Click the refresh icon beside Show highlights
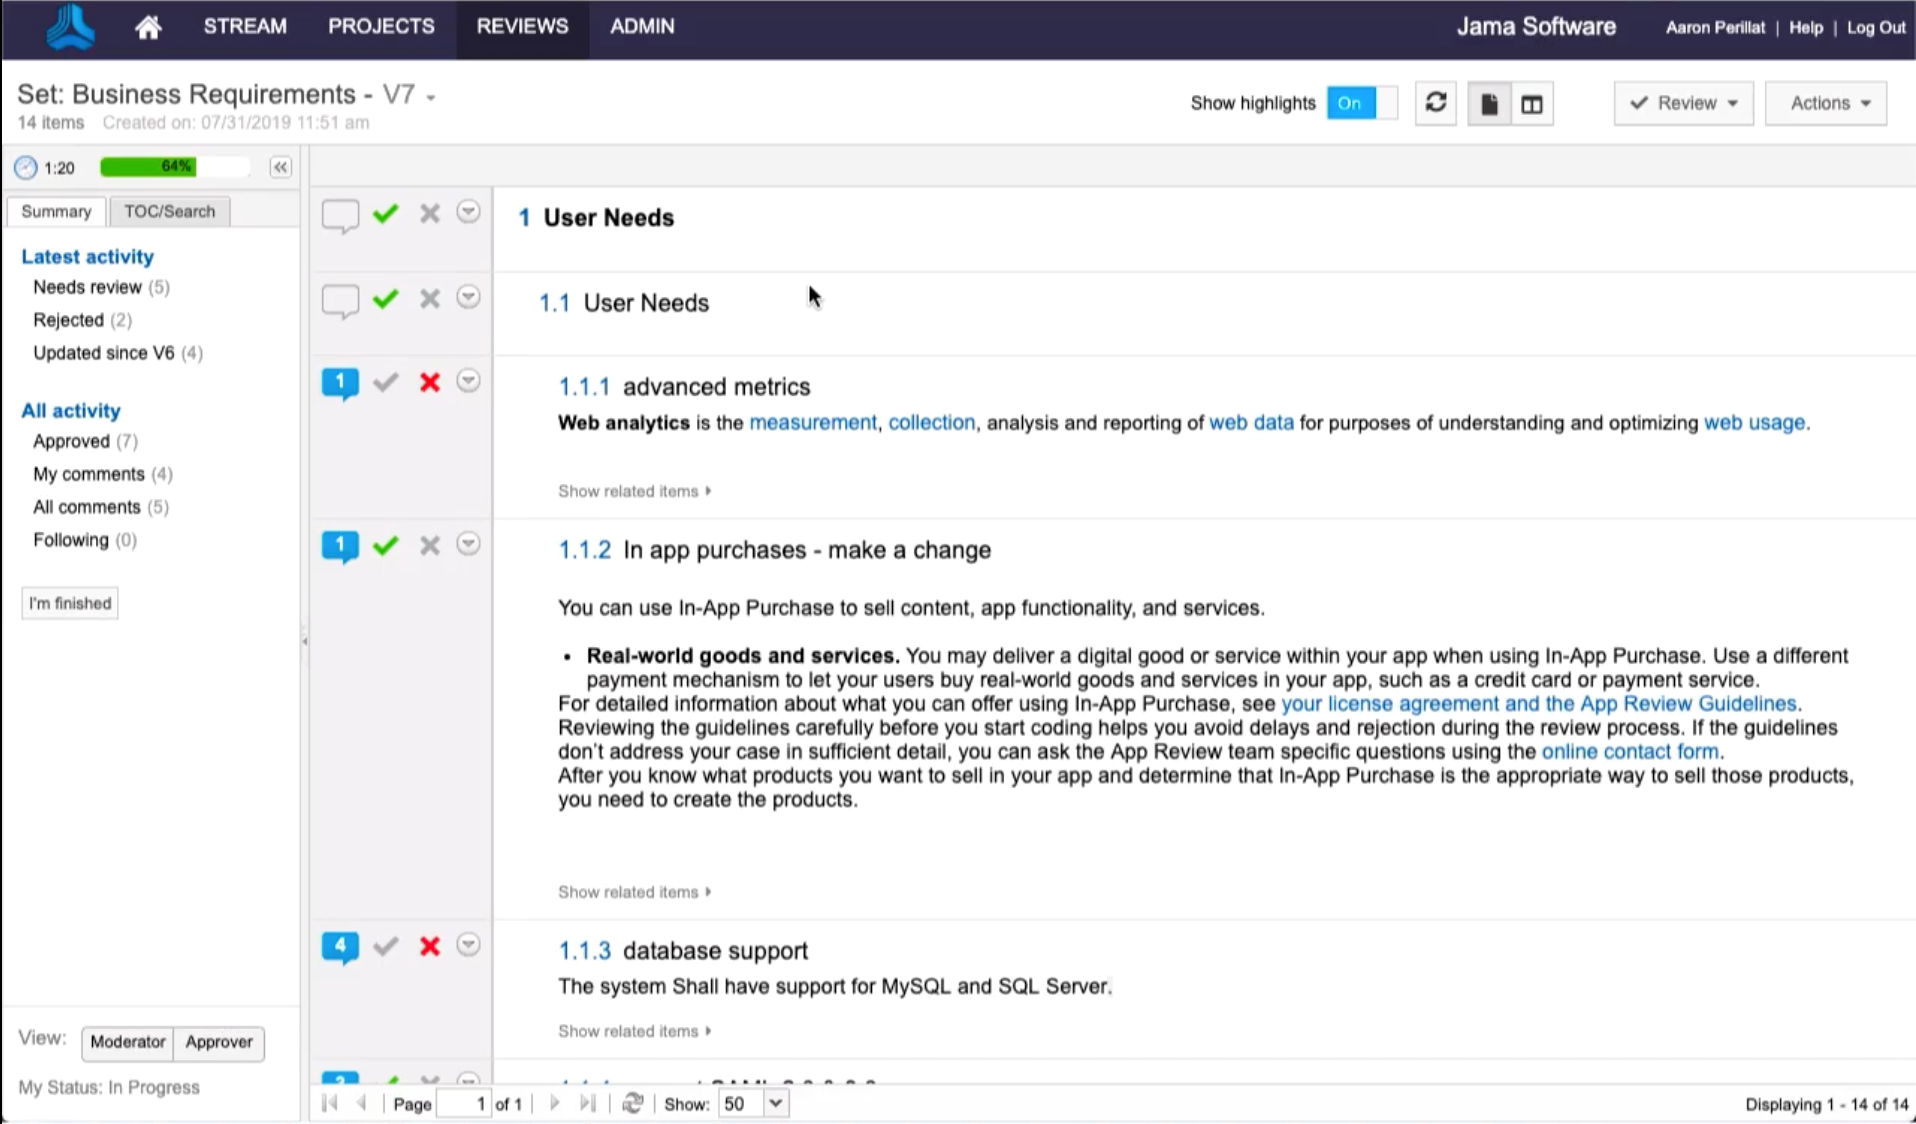This screenshot has height=1124, width=1916. (x=1435, y=103)
